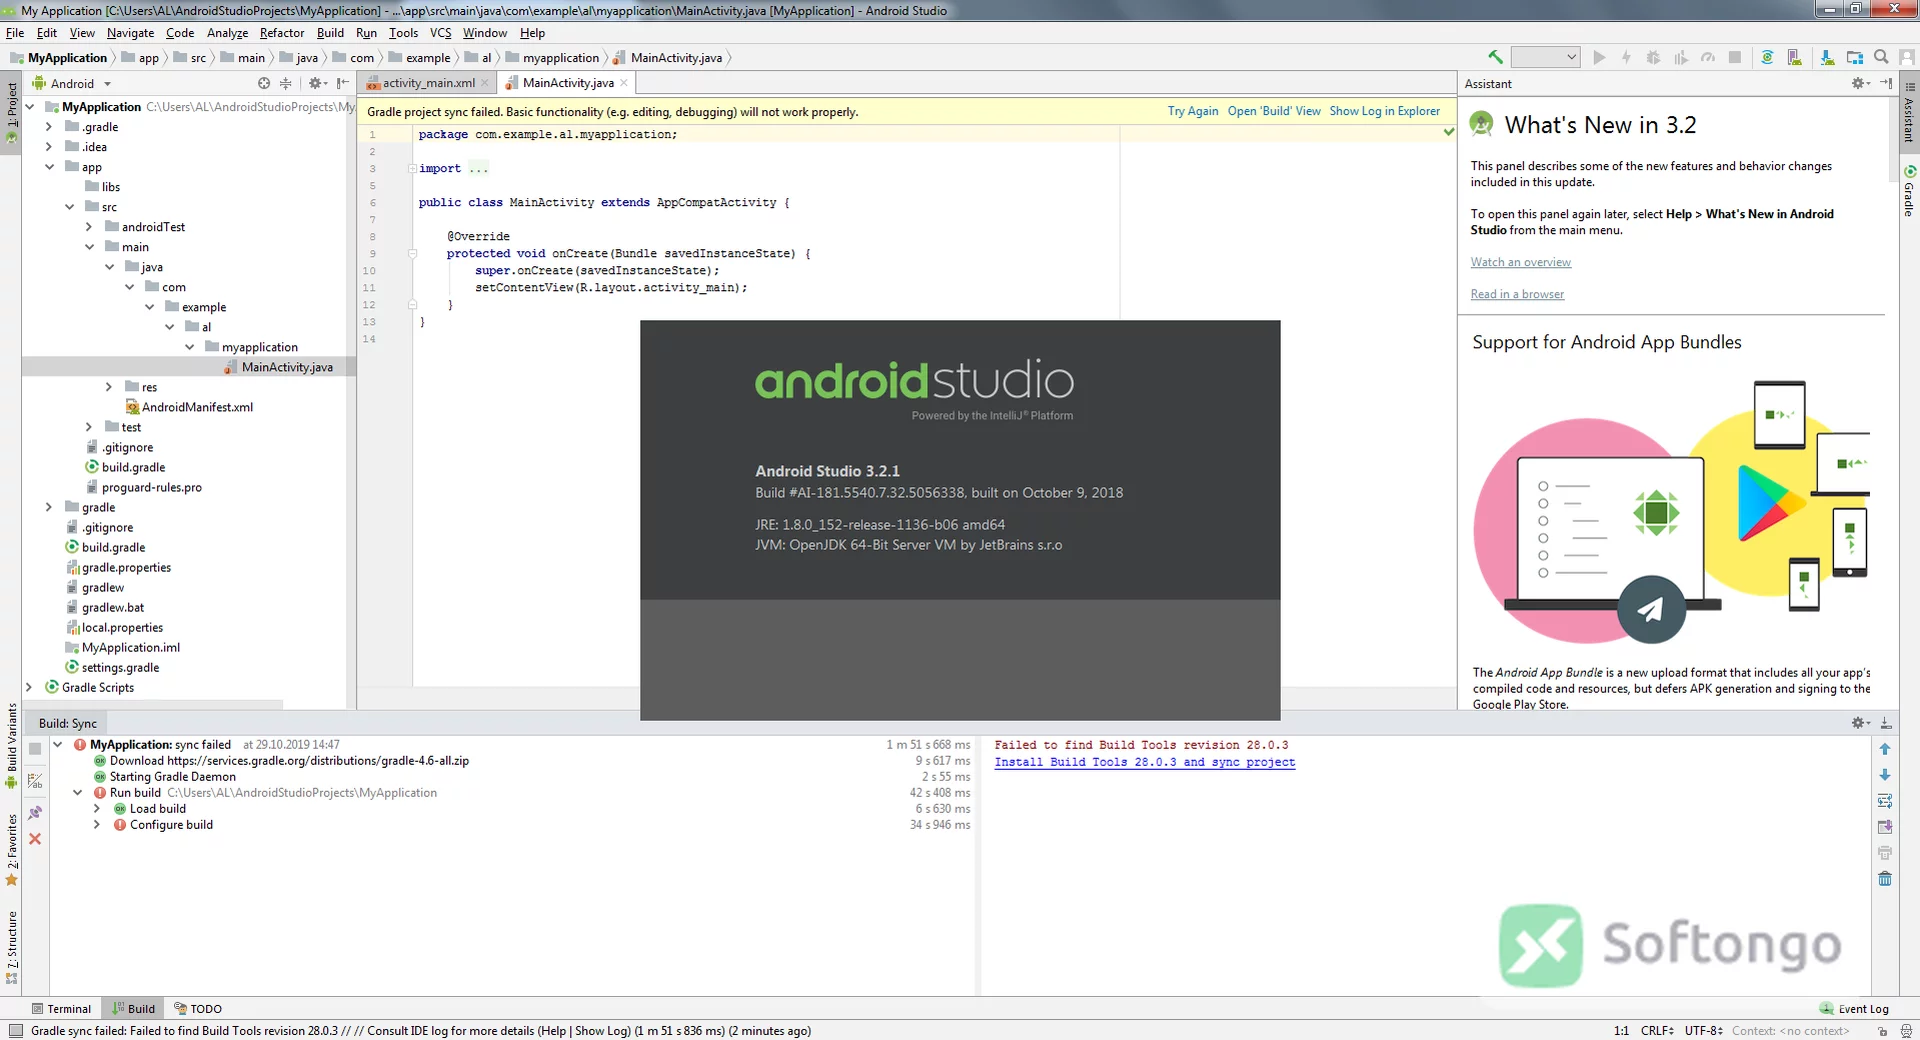Open Assistant panel gear settings
The height and width of the screenshot is (1040, 1920).
(1860, 83)
